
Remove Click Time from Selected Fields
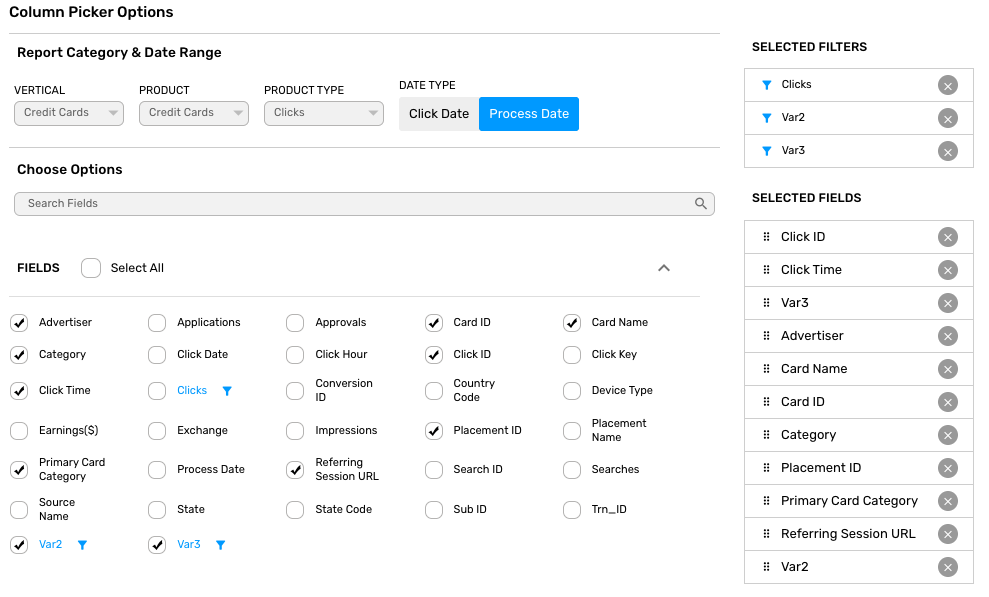pyautogui.click(x=947, y=270)
